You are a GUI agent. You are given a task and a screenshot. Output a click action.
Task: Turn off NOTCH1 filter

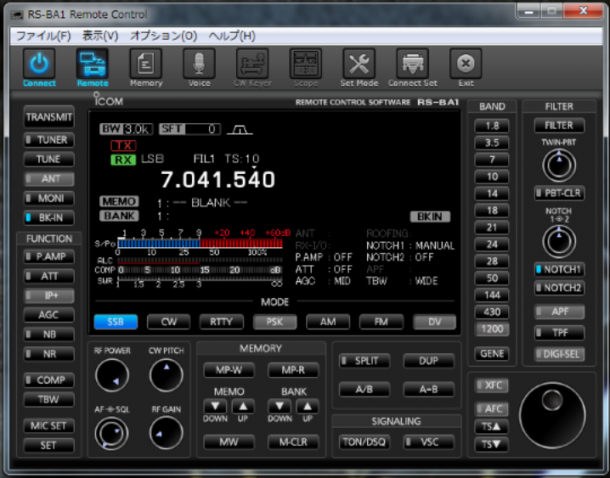(x=559, y=269)
